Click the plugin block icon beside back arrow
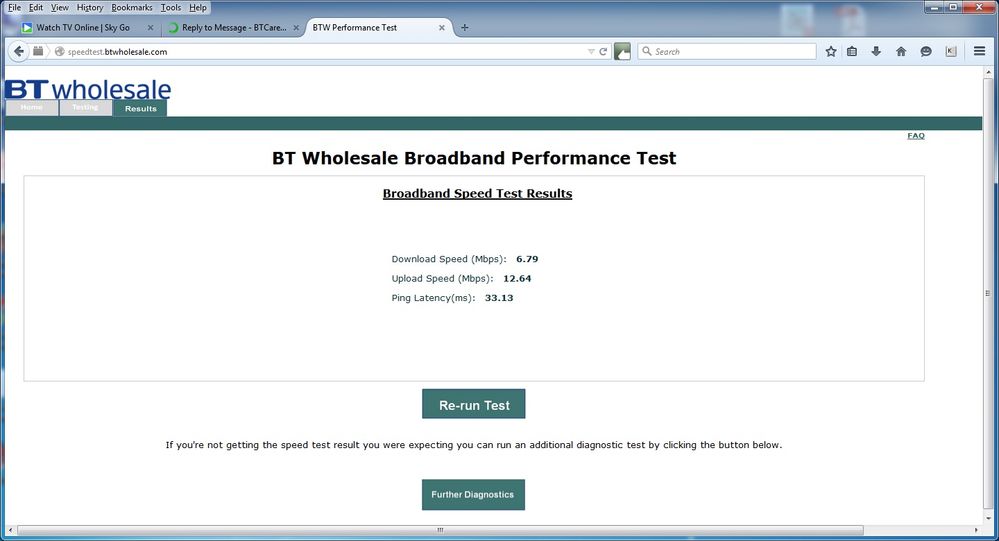Image resolution: width=999 pixels, height=541 pixels. (x=38, y=51)
